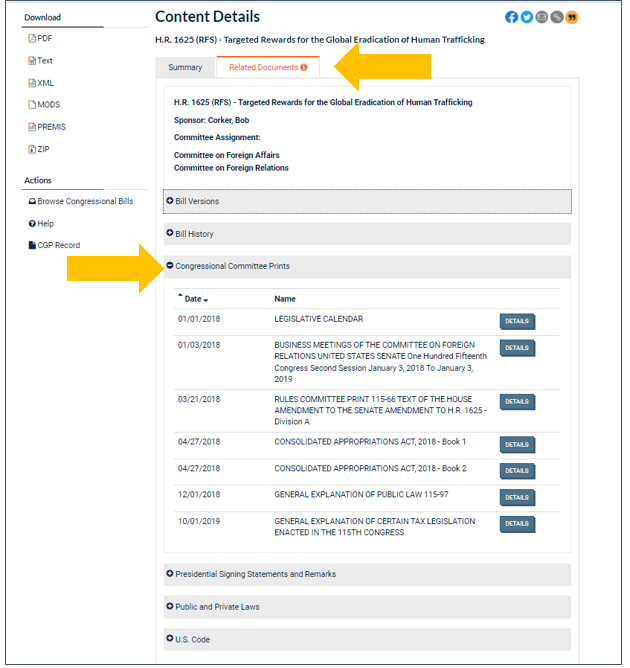Click the yellow citation quote icon

coord(572,17)
